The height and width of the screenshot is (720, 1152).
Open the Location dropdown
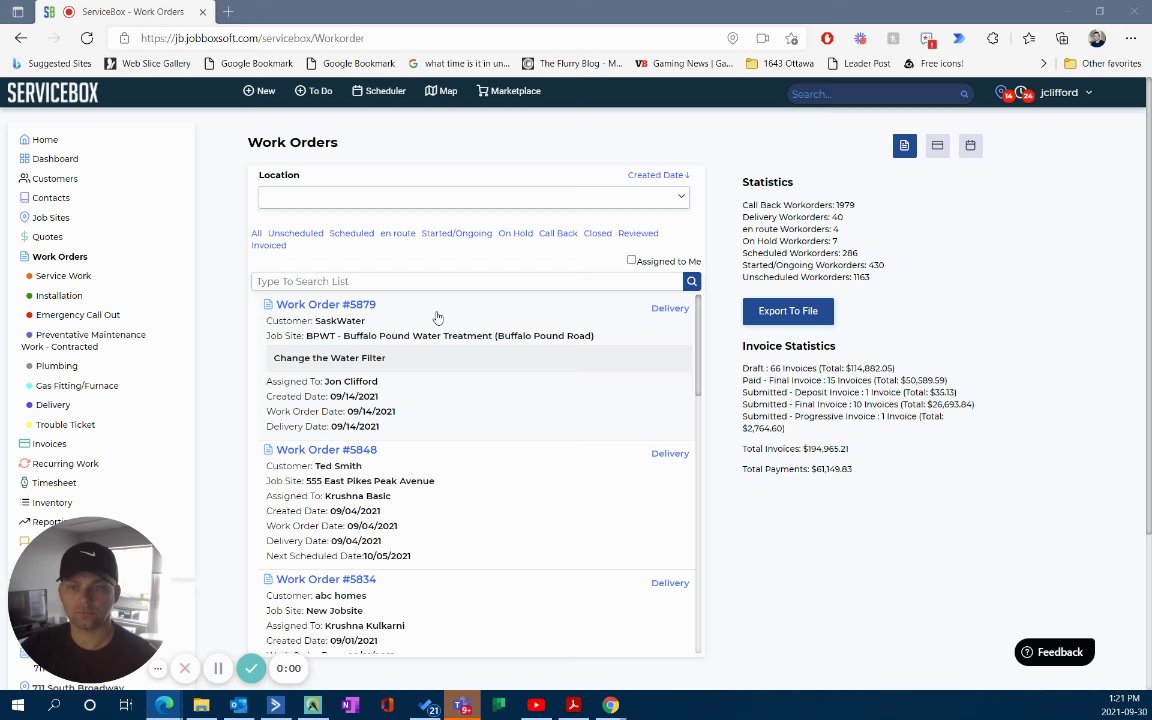[474, 197]
